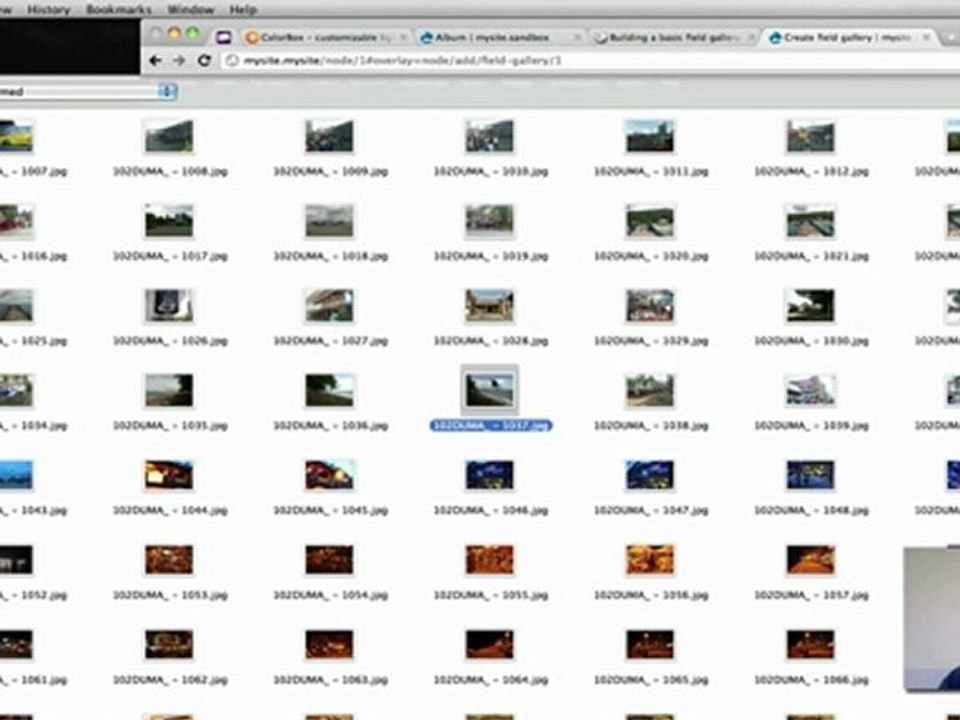Close the ColorBox browser tab
Screen dimensions: 960x720
(403, 37)
